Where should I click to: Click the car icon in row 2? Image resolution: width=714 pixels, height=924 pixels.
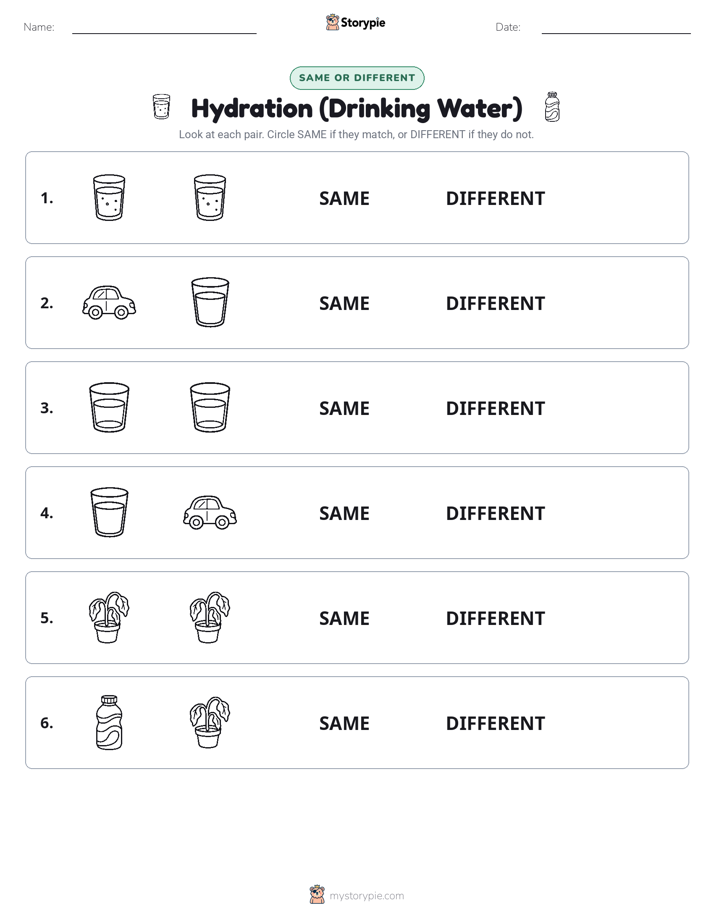[x=109, y=302]
